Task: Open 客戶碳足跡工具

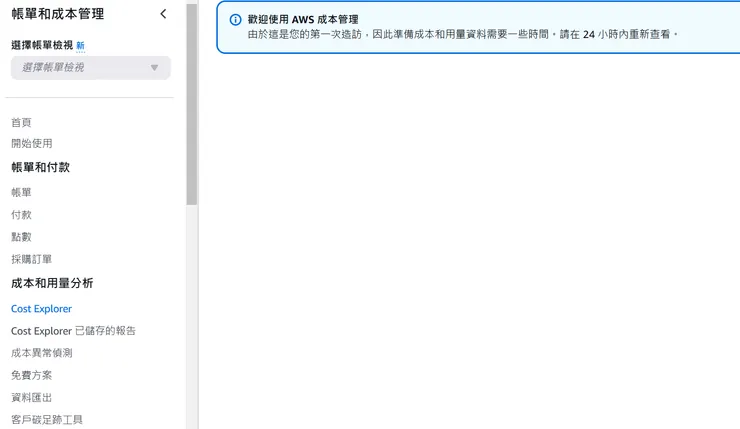Action: tap(47, 420)
